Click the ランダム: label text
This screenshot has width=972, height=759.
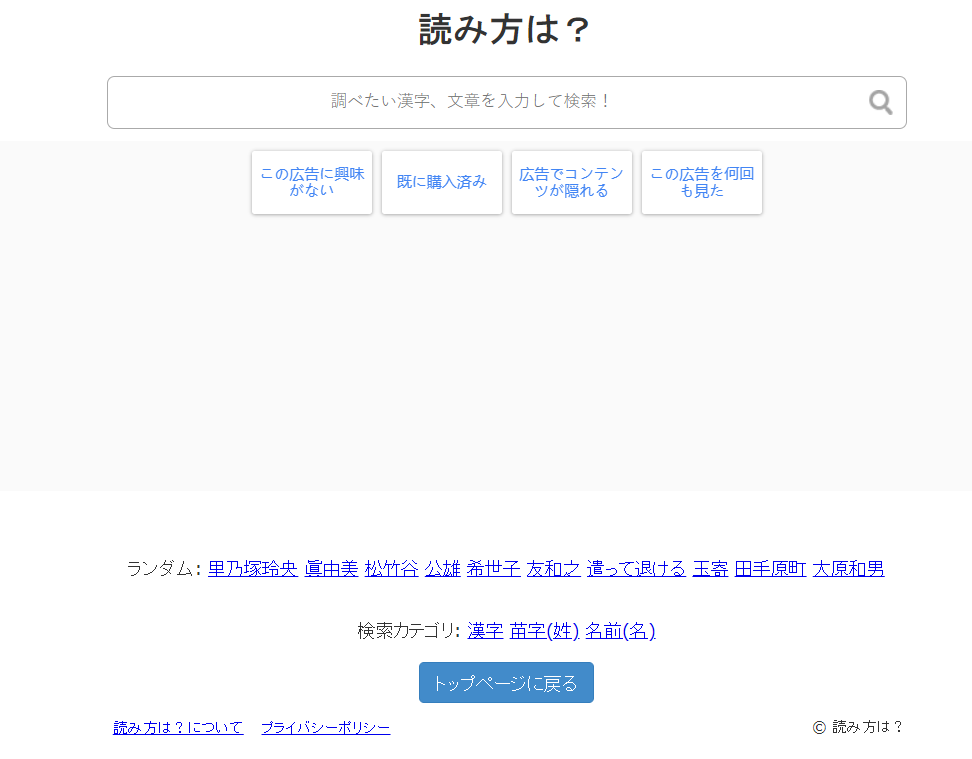click(164, 569)
